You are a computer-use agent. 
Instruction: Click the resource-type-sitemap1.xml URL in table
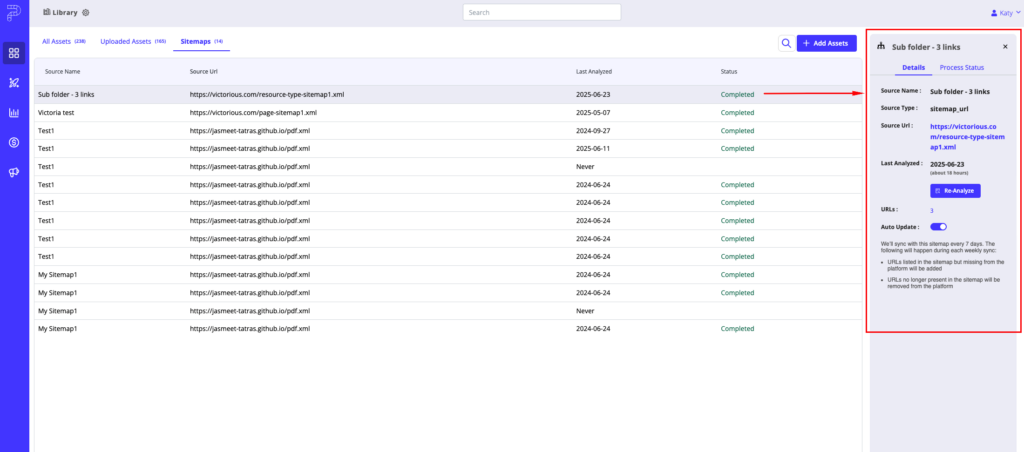coord(267,94)
